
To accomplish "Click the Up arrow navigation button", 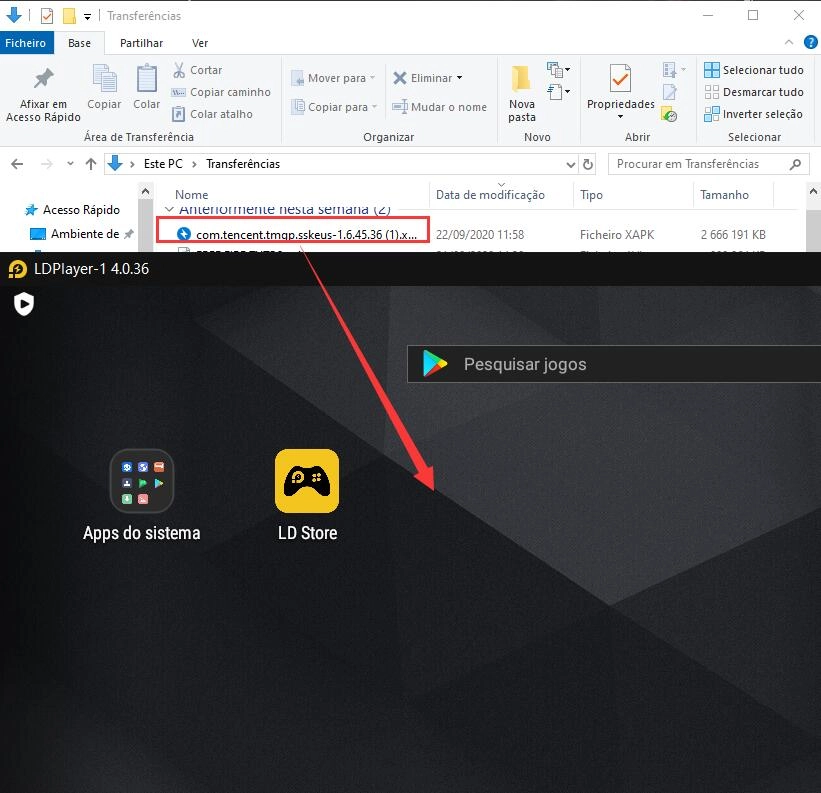I will 91,164.
